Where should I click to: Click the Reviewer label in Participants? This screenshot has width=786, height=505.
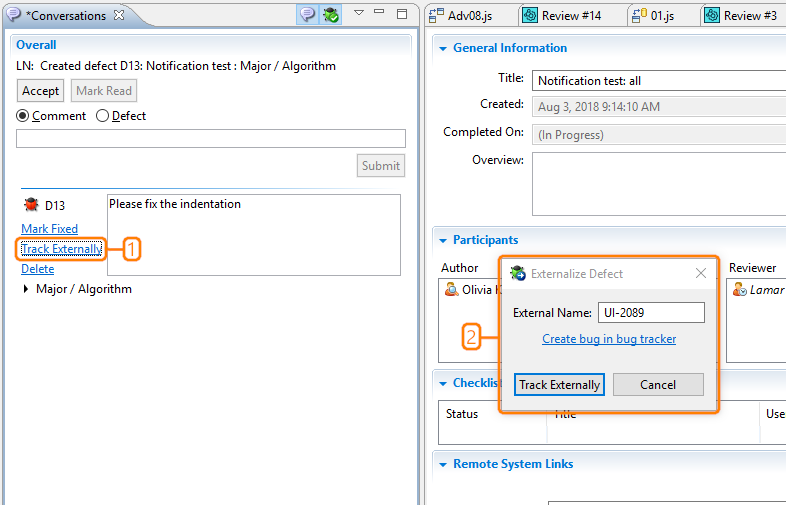point(752,268)
